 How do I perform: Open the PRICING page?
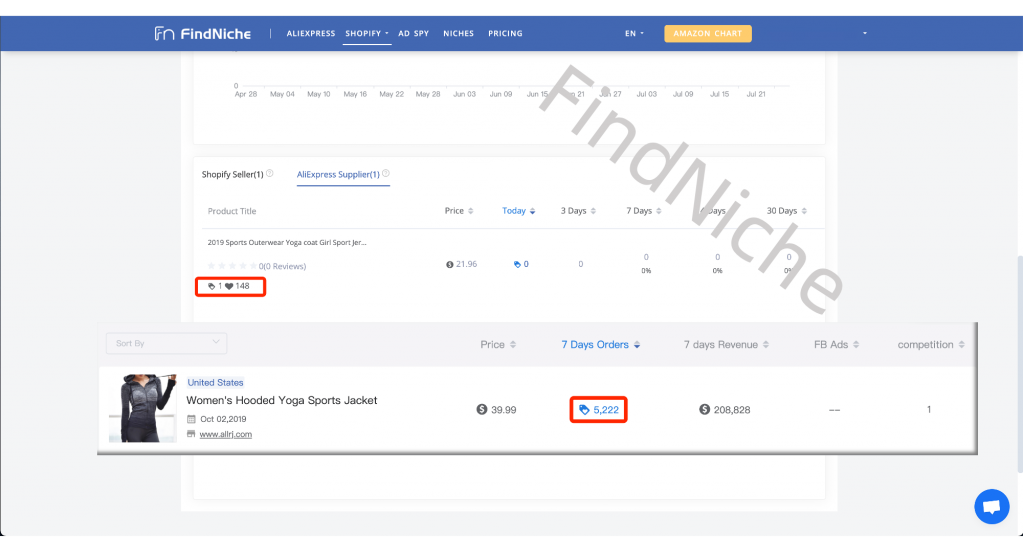point(505,33)
